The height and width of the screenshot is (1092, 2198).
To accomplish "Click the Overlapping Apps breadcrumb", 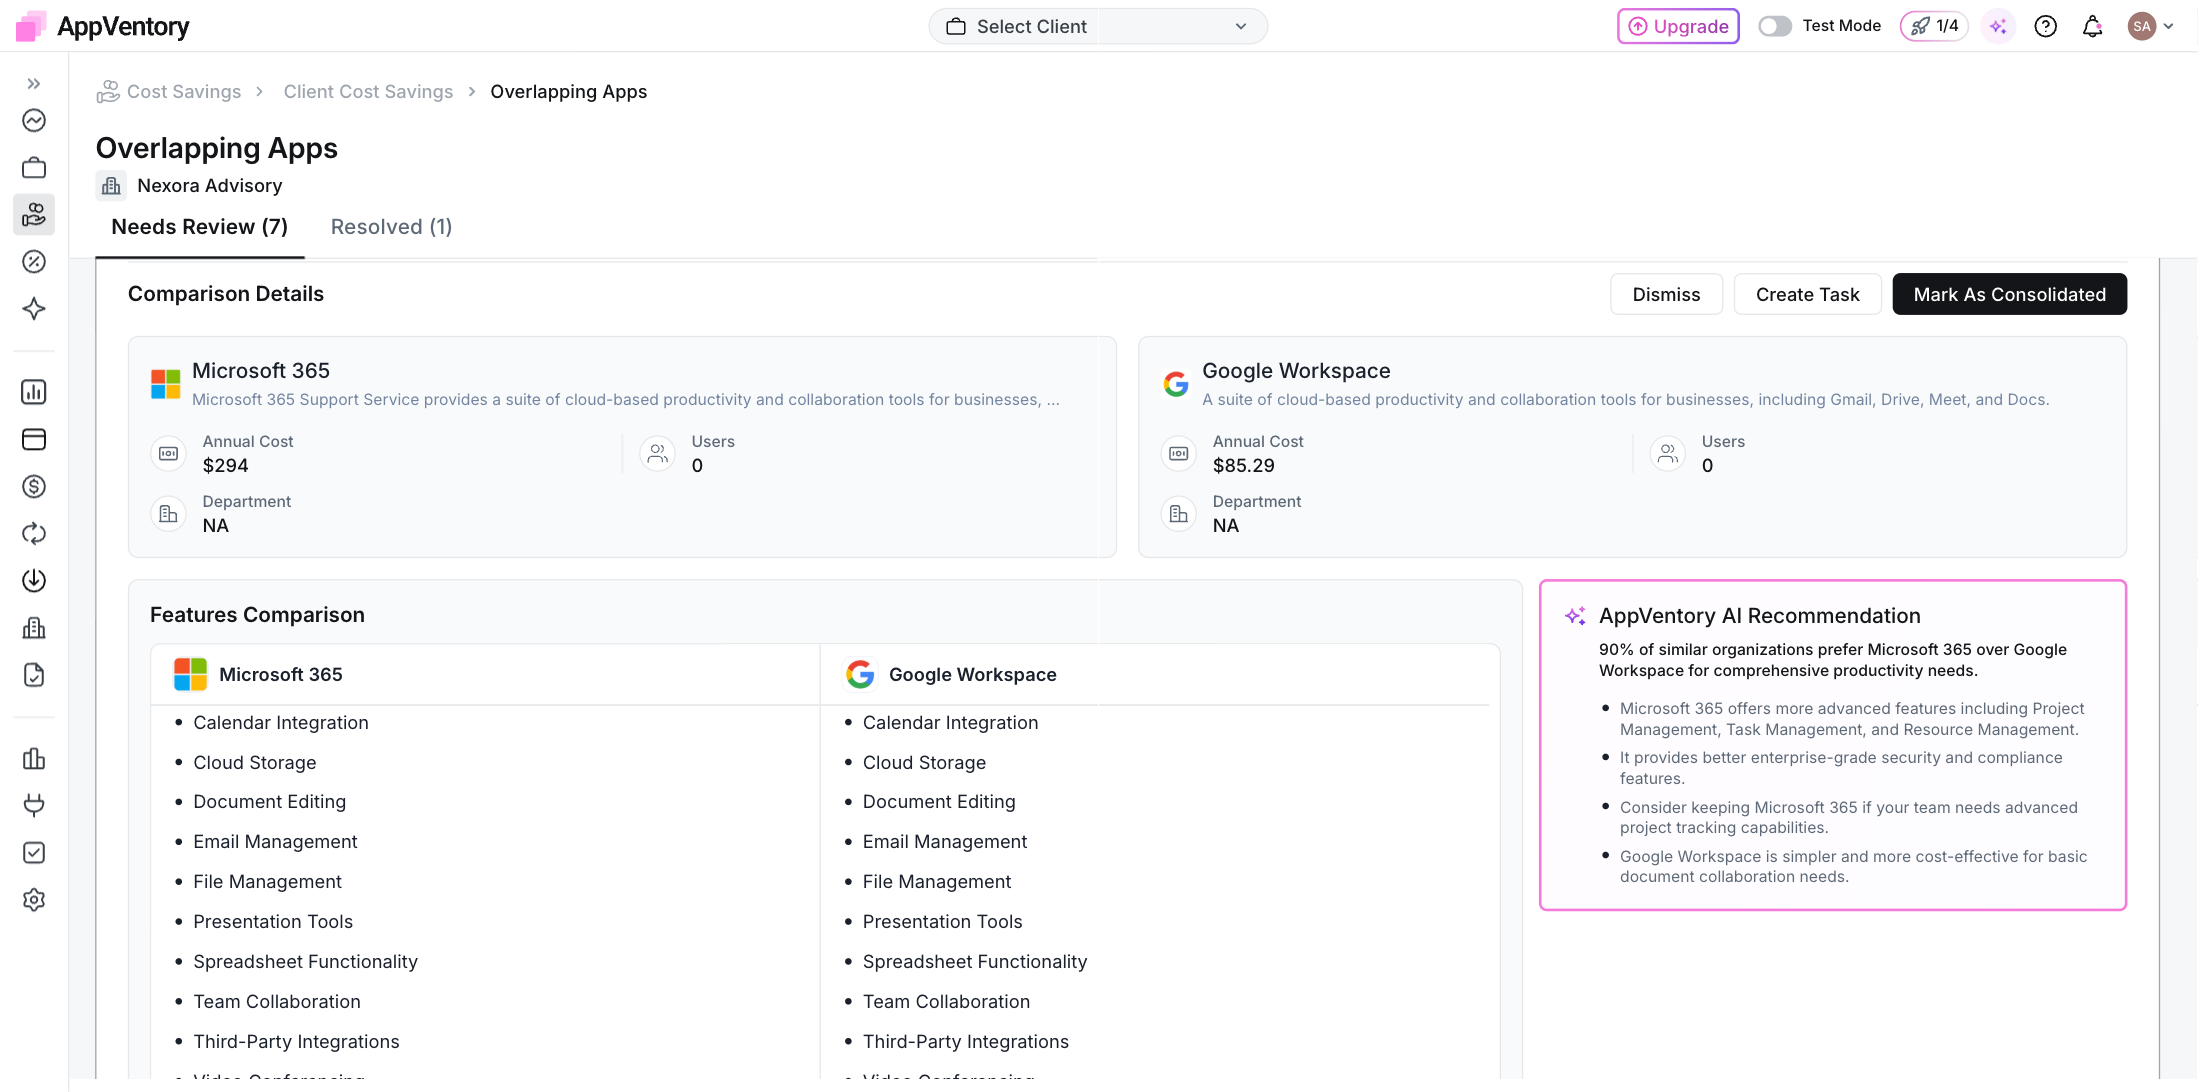I will tap(568, 92).
